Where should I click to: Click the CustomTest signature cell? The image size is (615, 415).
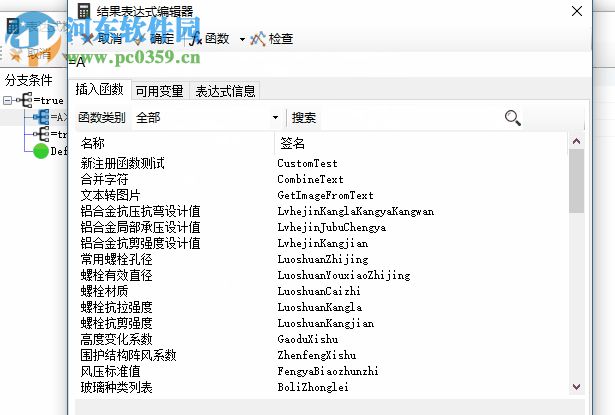pos(307,163)
